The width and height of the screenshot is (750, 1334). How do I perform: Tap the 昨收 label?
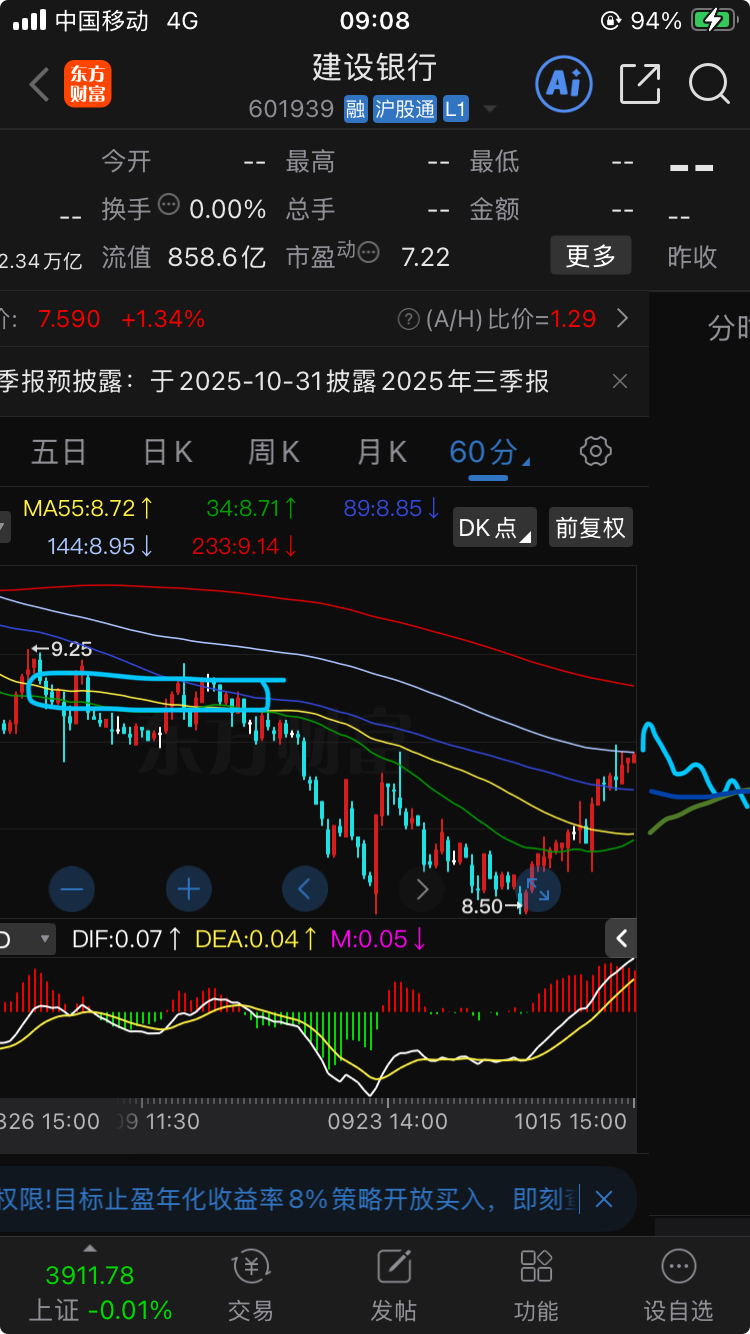point(692,257)
